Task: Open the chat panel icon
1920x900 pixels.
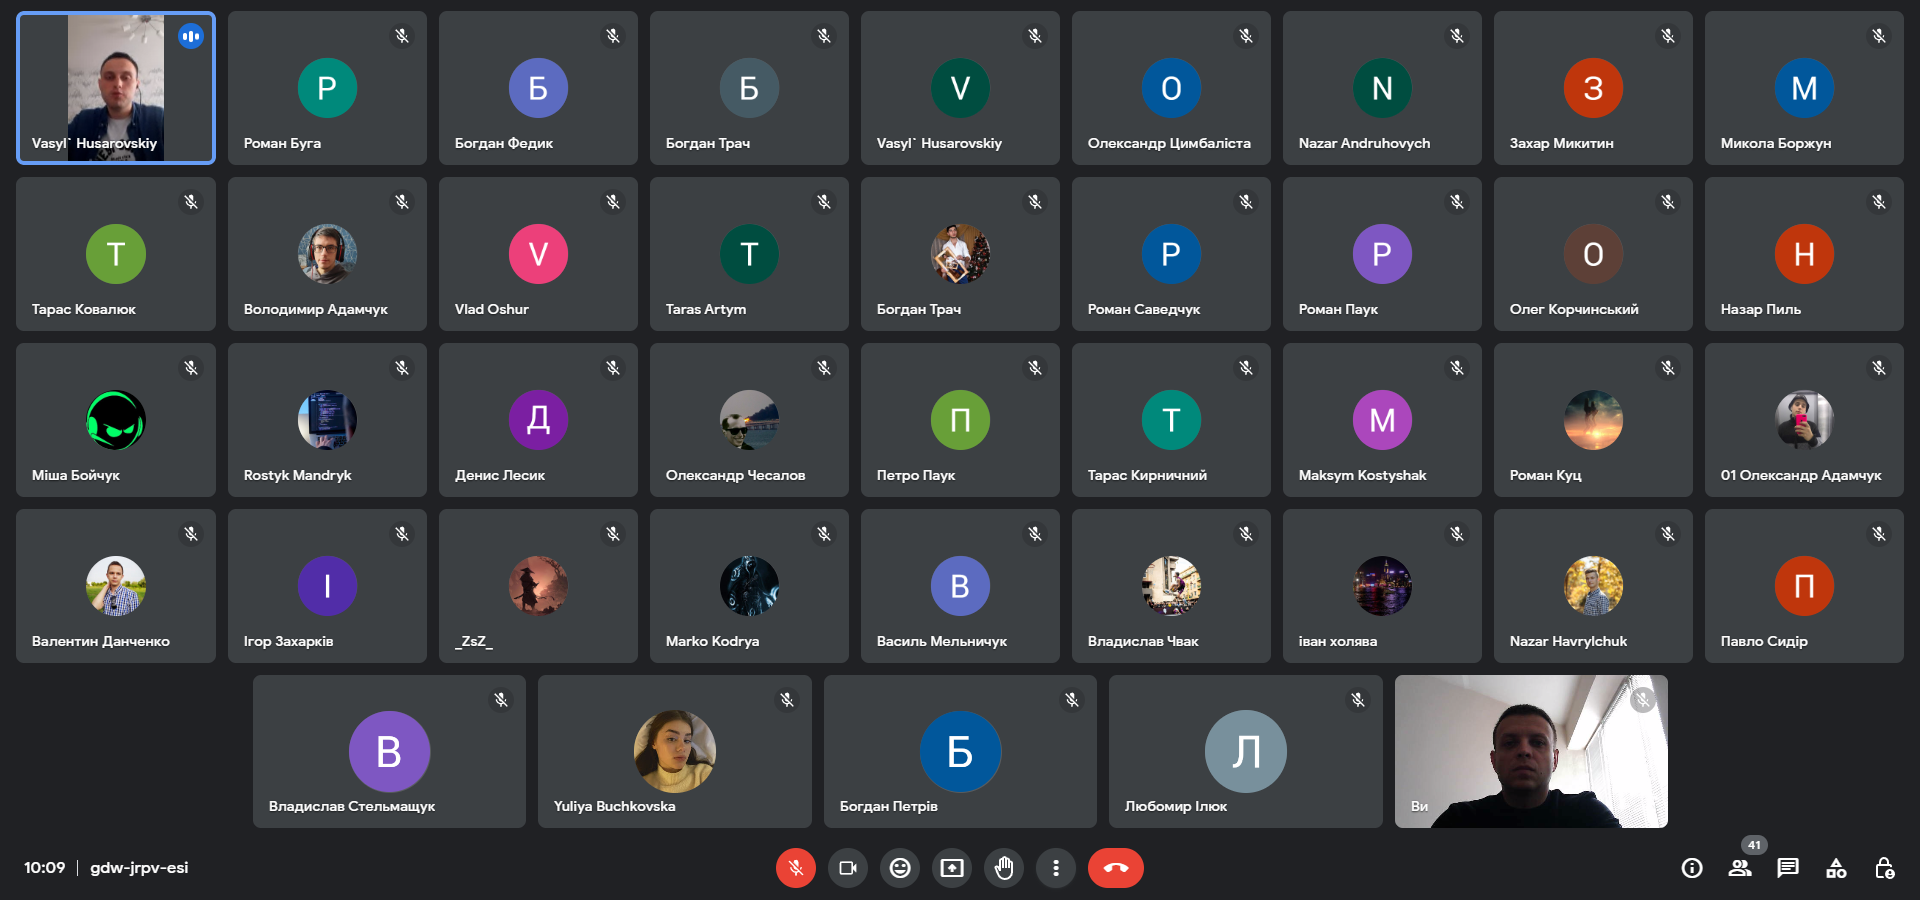Action: click(x=1788, y=868)
